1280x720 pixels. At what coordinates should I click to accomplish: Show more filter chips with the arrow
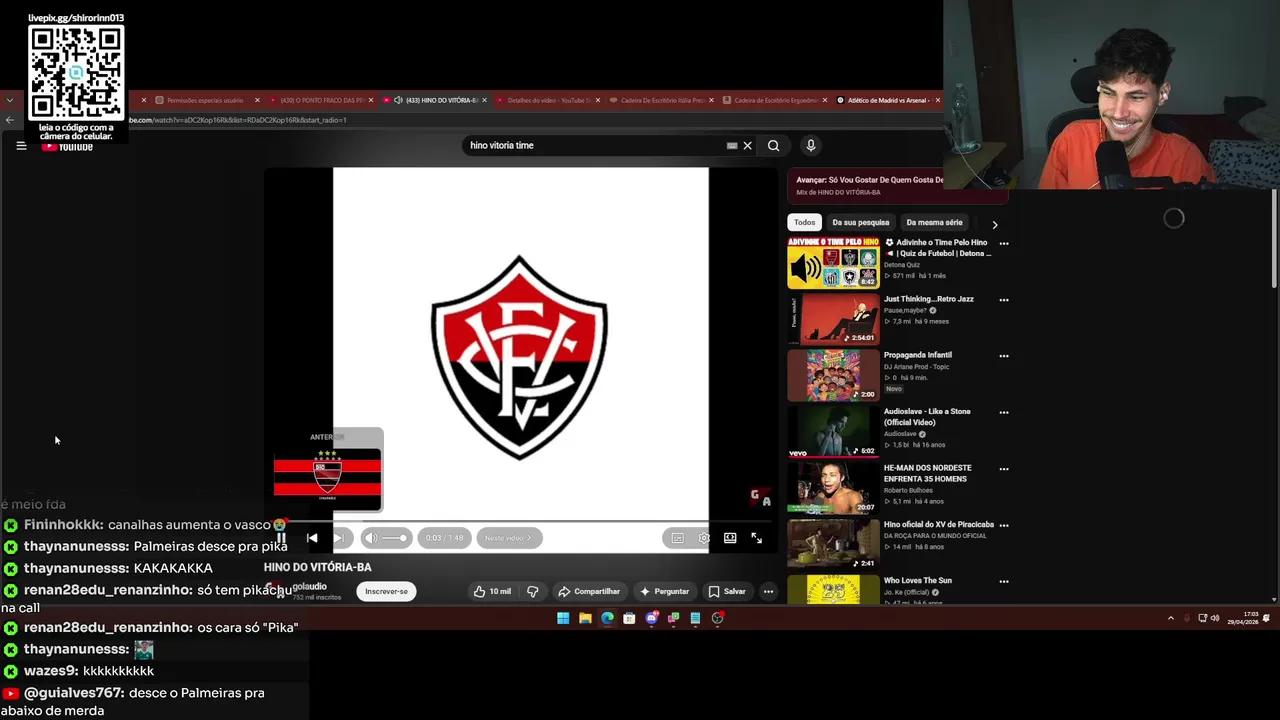[x=994, y=224]
